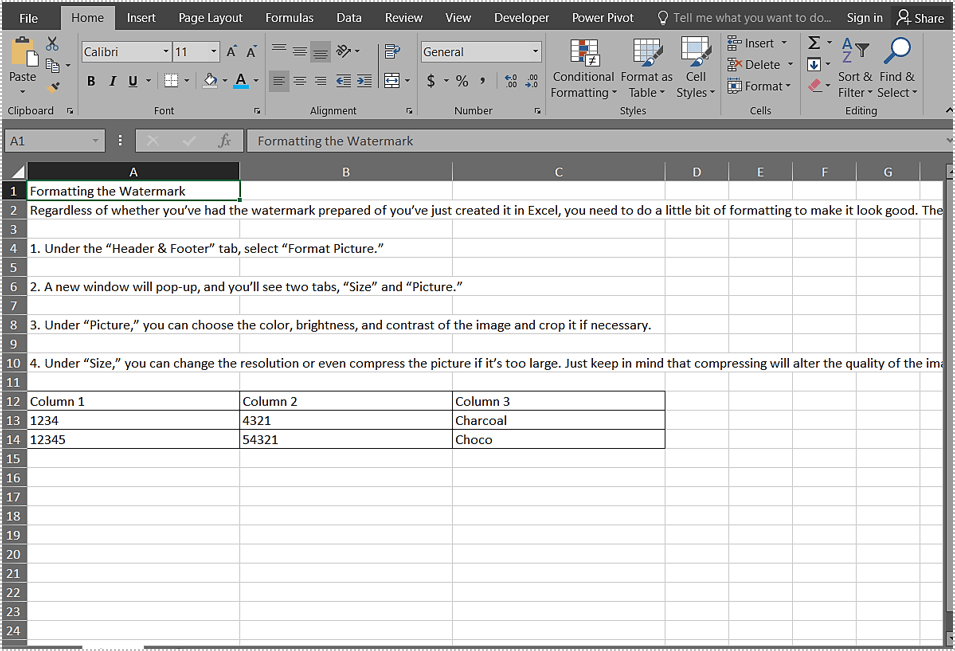The width and height of the screenshot is (955, 651).
Task: Click the Fill Color paint bucket
Action: [209, 81]
